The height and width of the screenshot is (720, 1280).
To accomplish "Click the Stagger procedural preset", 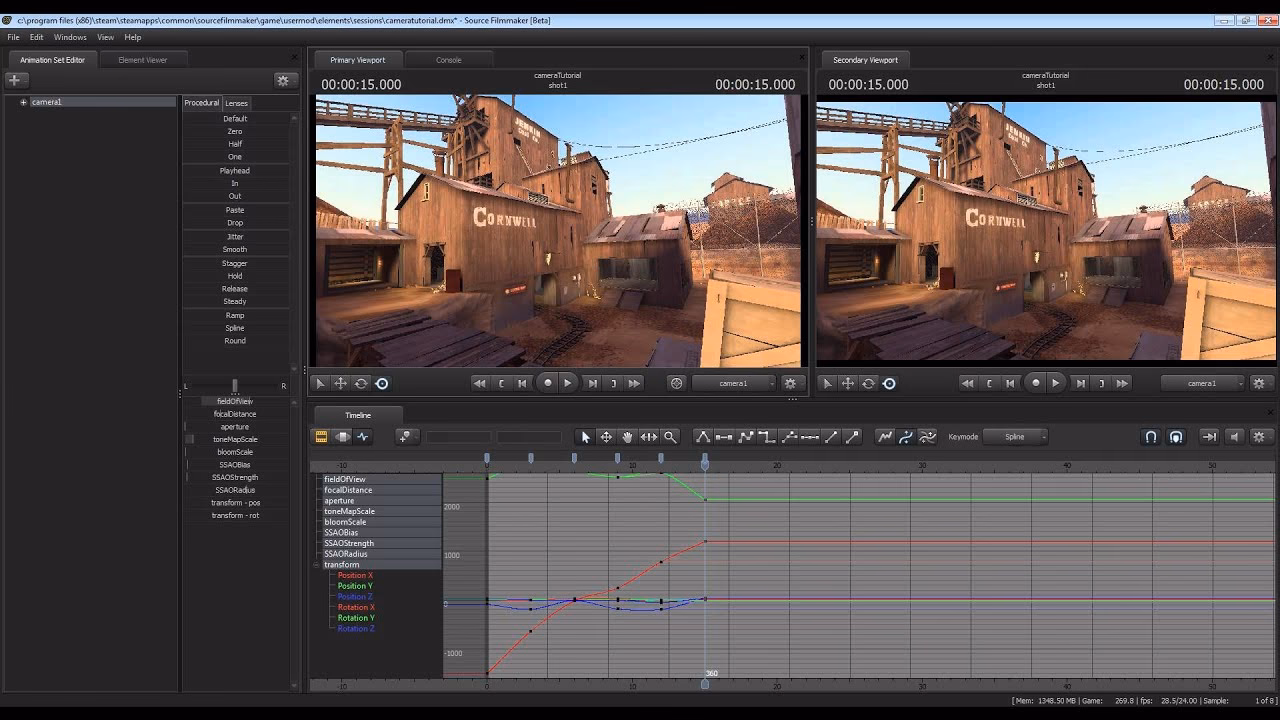I will (x=235, y=264).
